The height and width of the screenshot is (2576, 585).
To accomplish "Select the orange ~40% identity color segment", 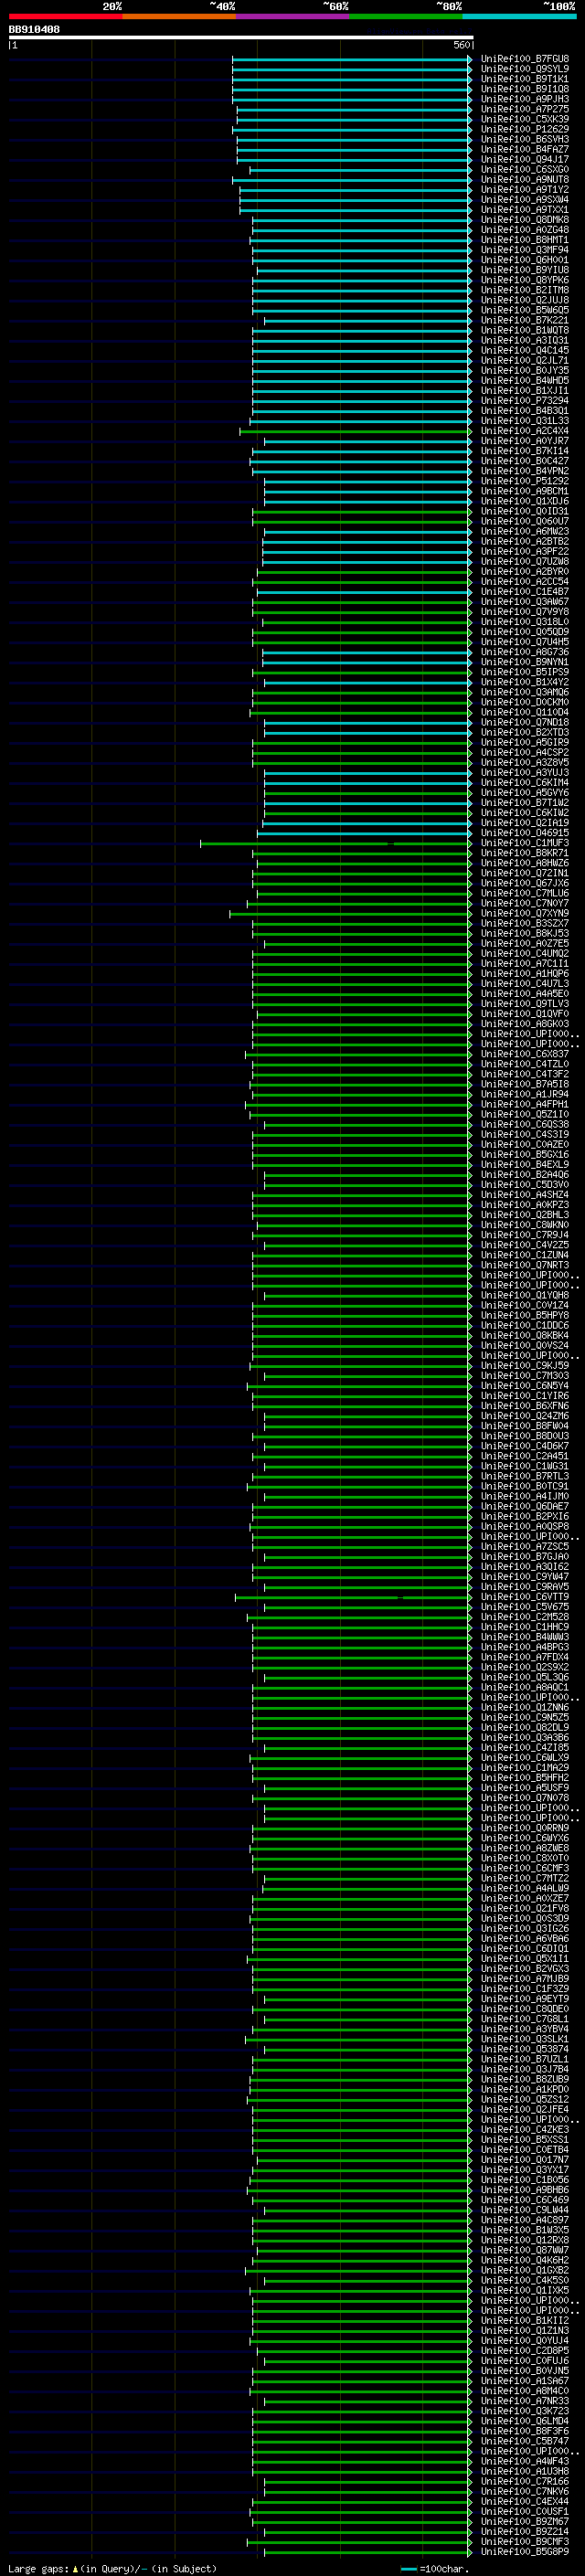I will tap(179, 16).
